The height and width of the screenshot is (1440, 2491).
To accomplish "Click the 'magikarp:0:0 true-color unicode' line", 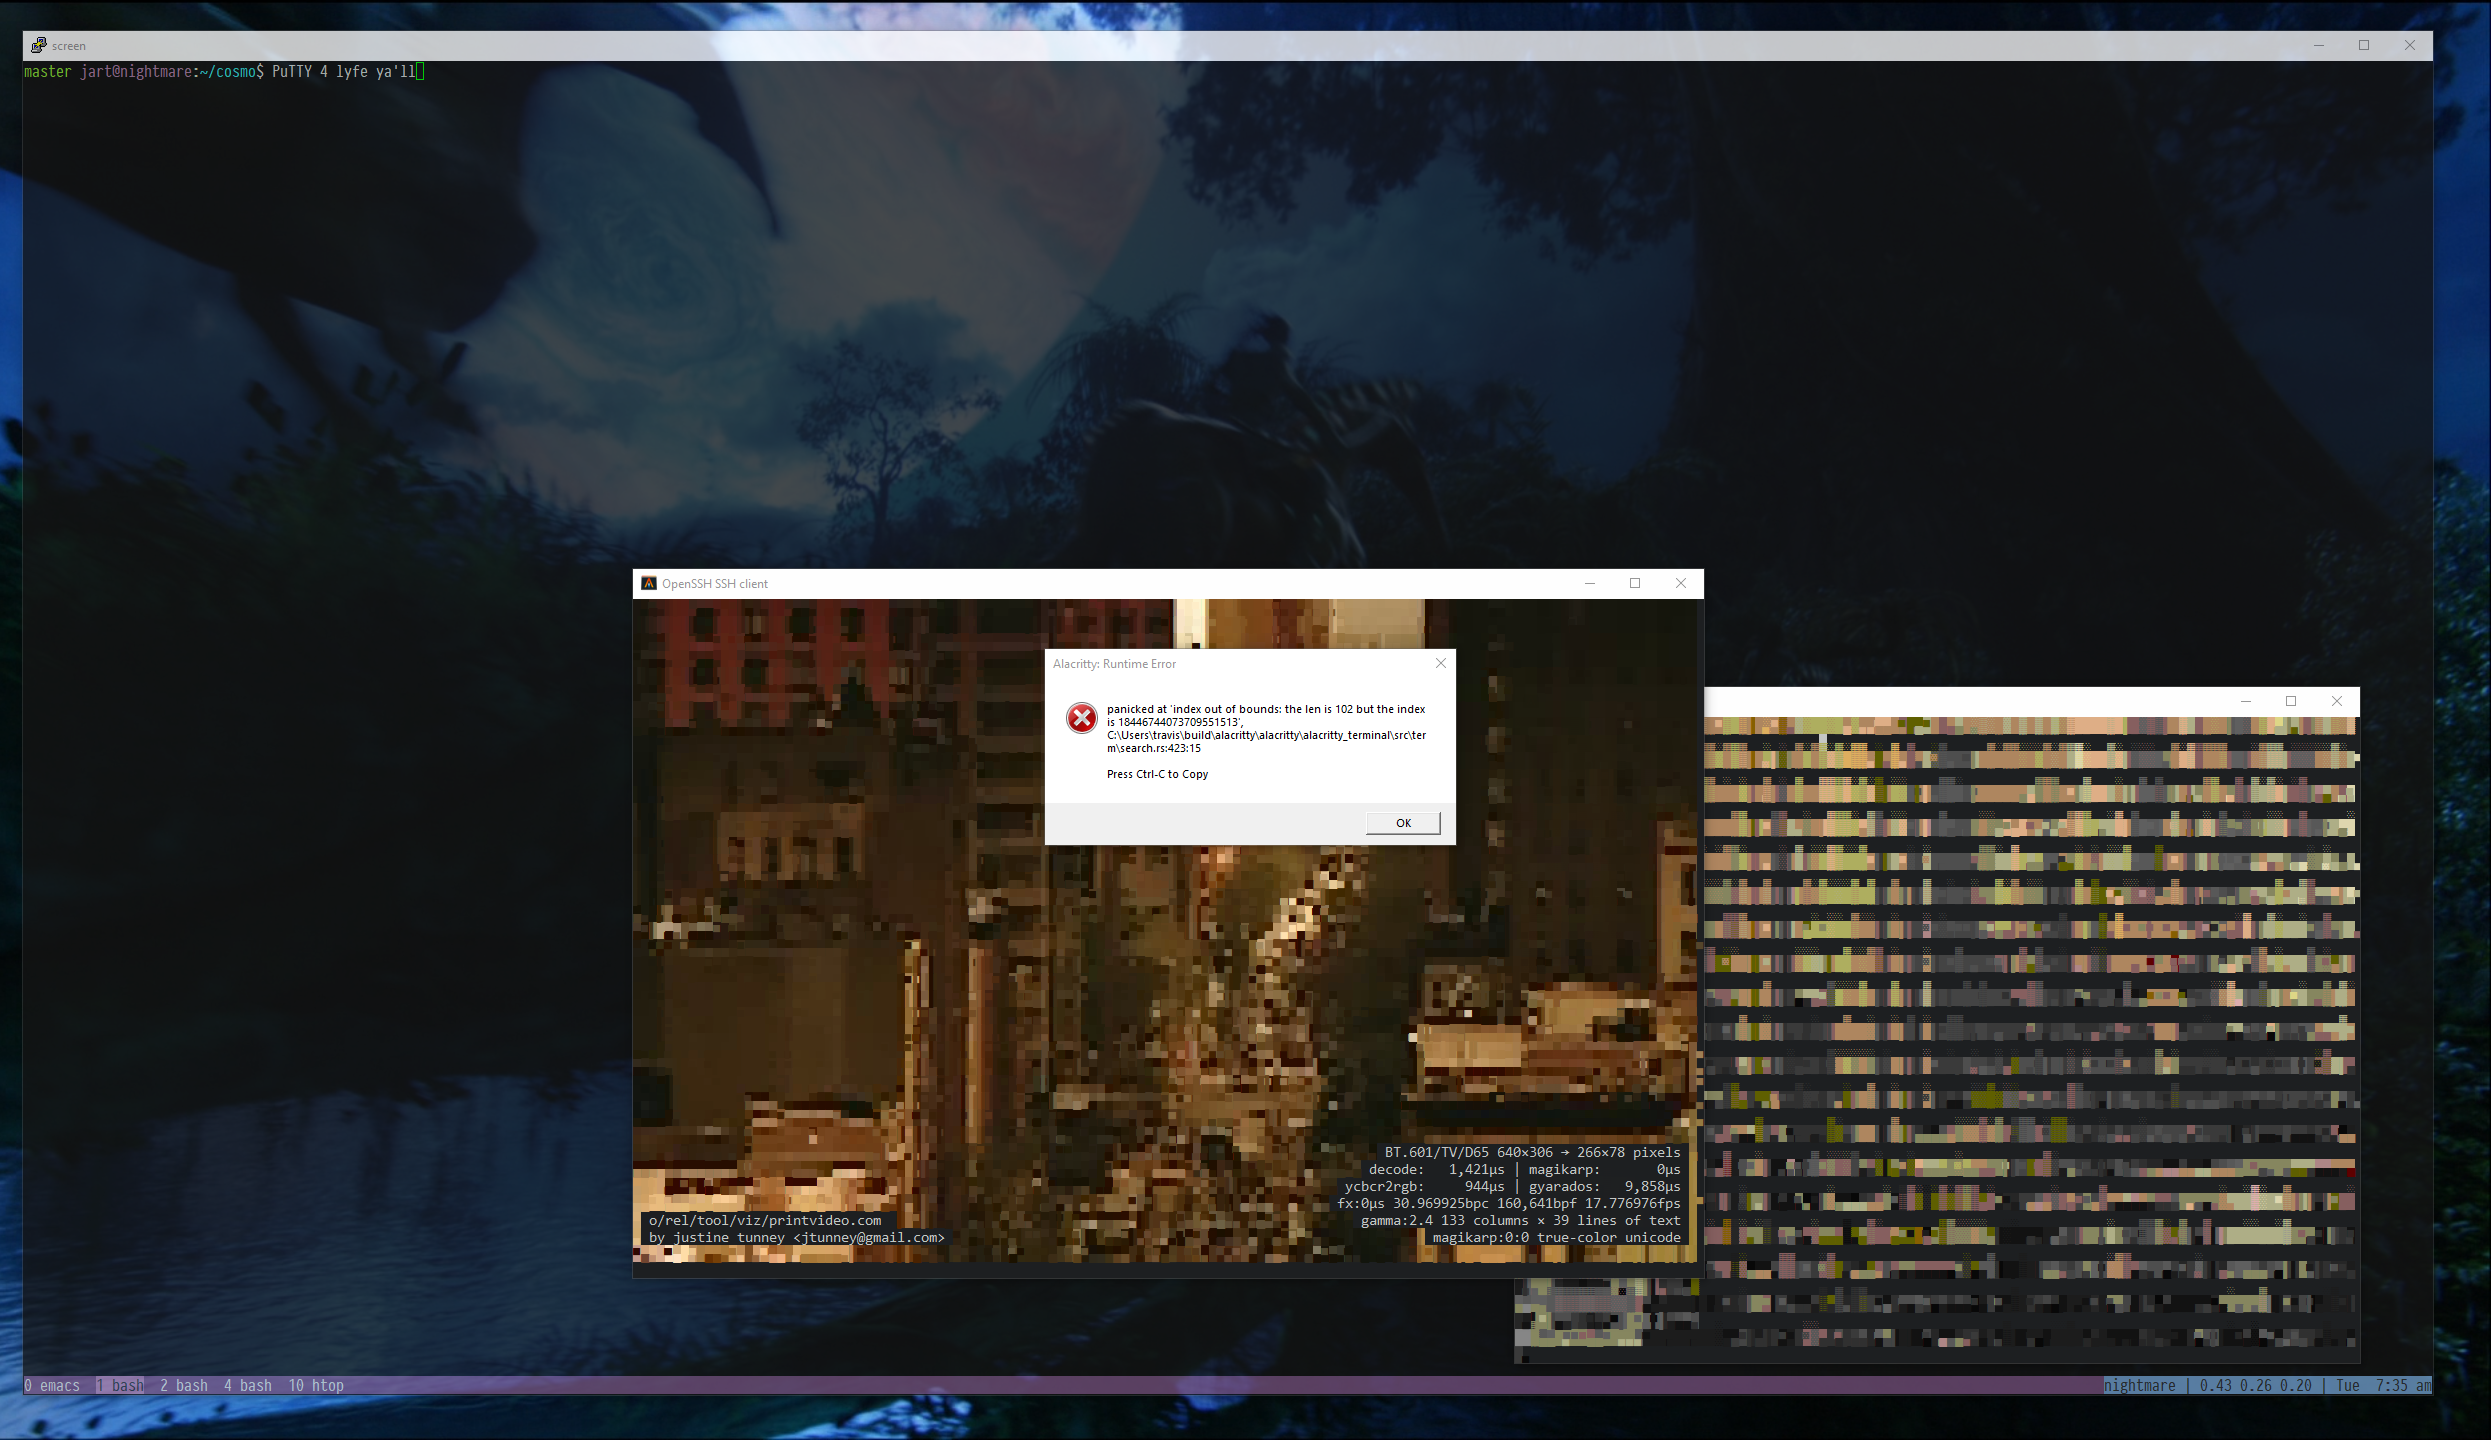I will point(1556,1237).
